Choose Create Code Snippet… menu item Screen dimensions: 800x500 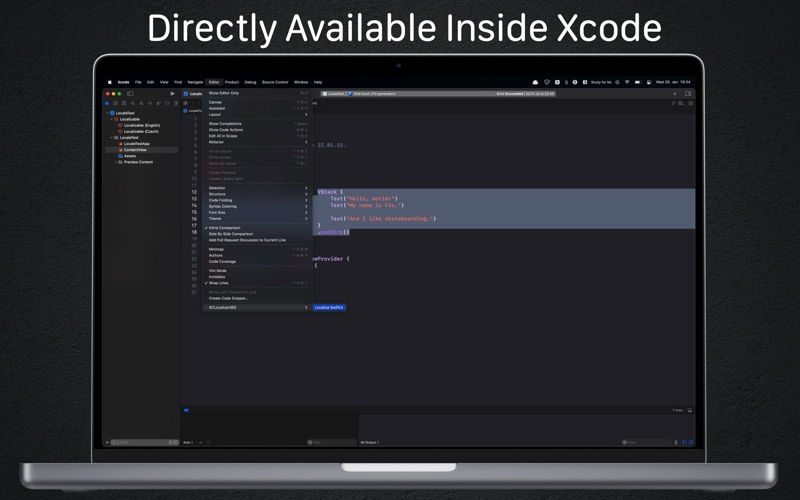[x=255, y=298]
